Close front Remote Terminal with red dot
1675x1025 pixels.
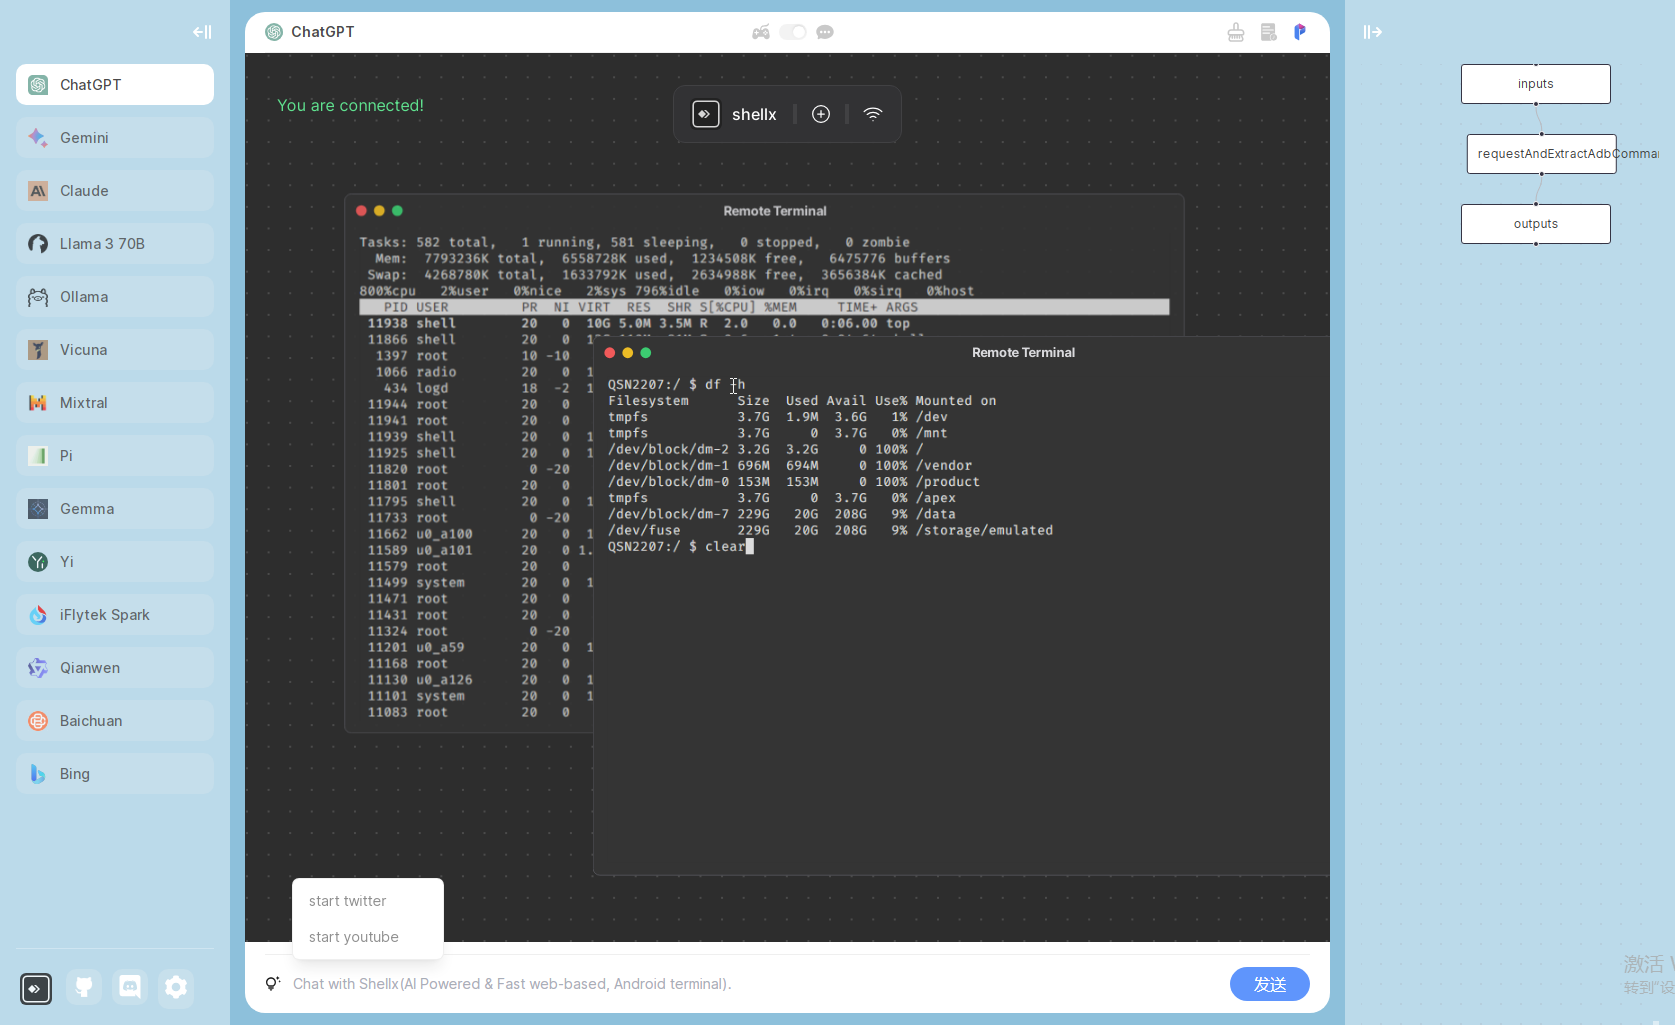coord(610,353)
